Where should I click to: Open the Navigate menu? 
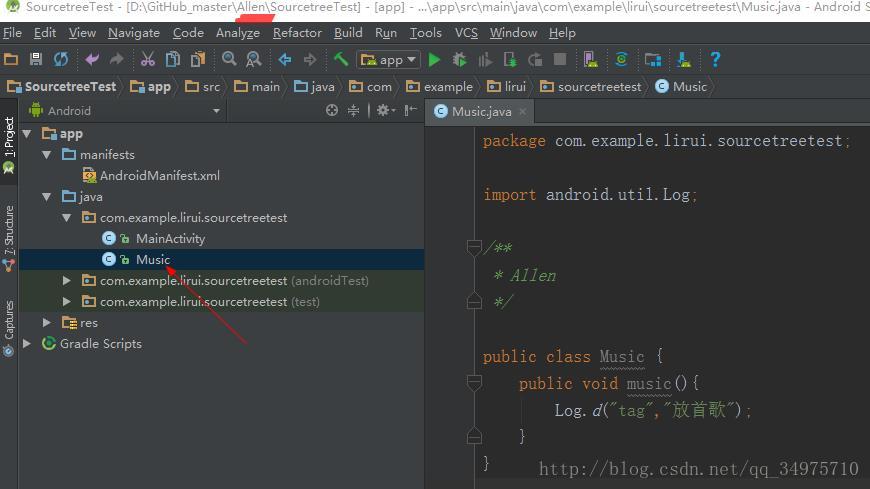coord(134,33)
